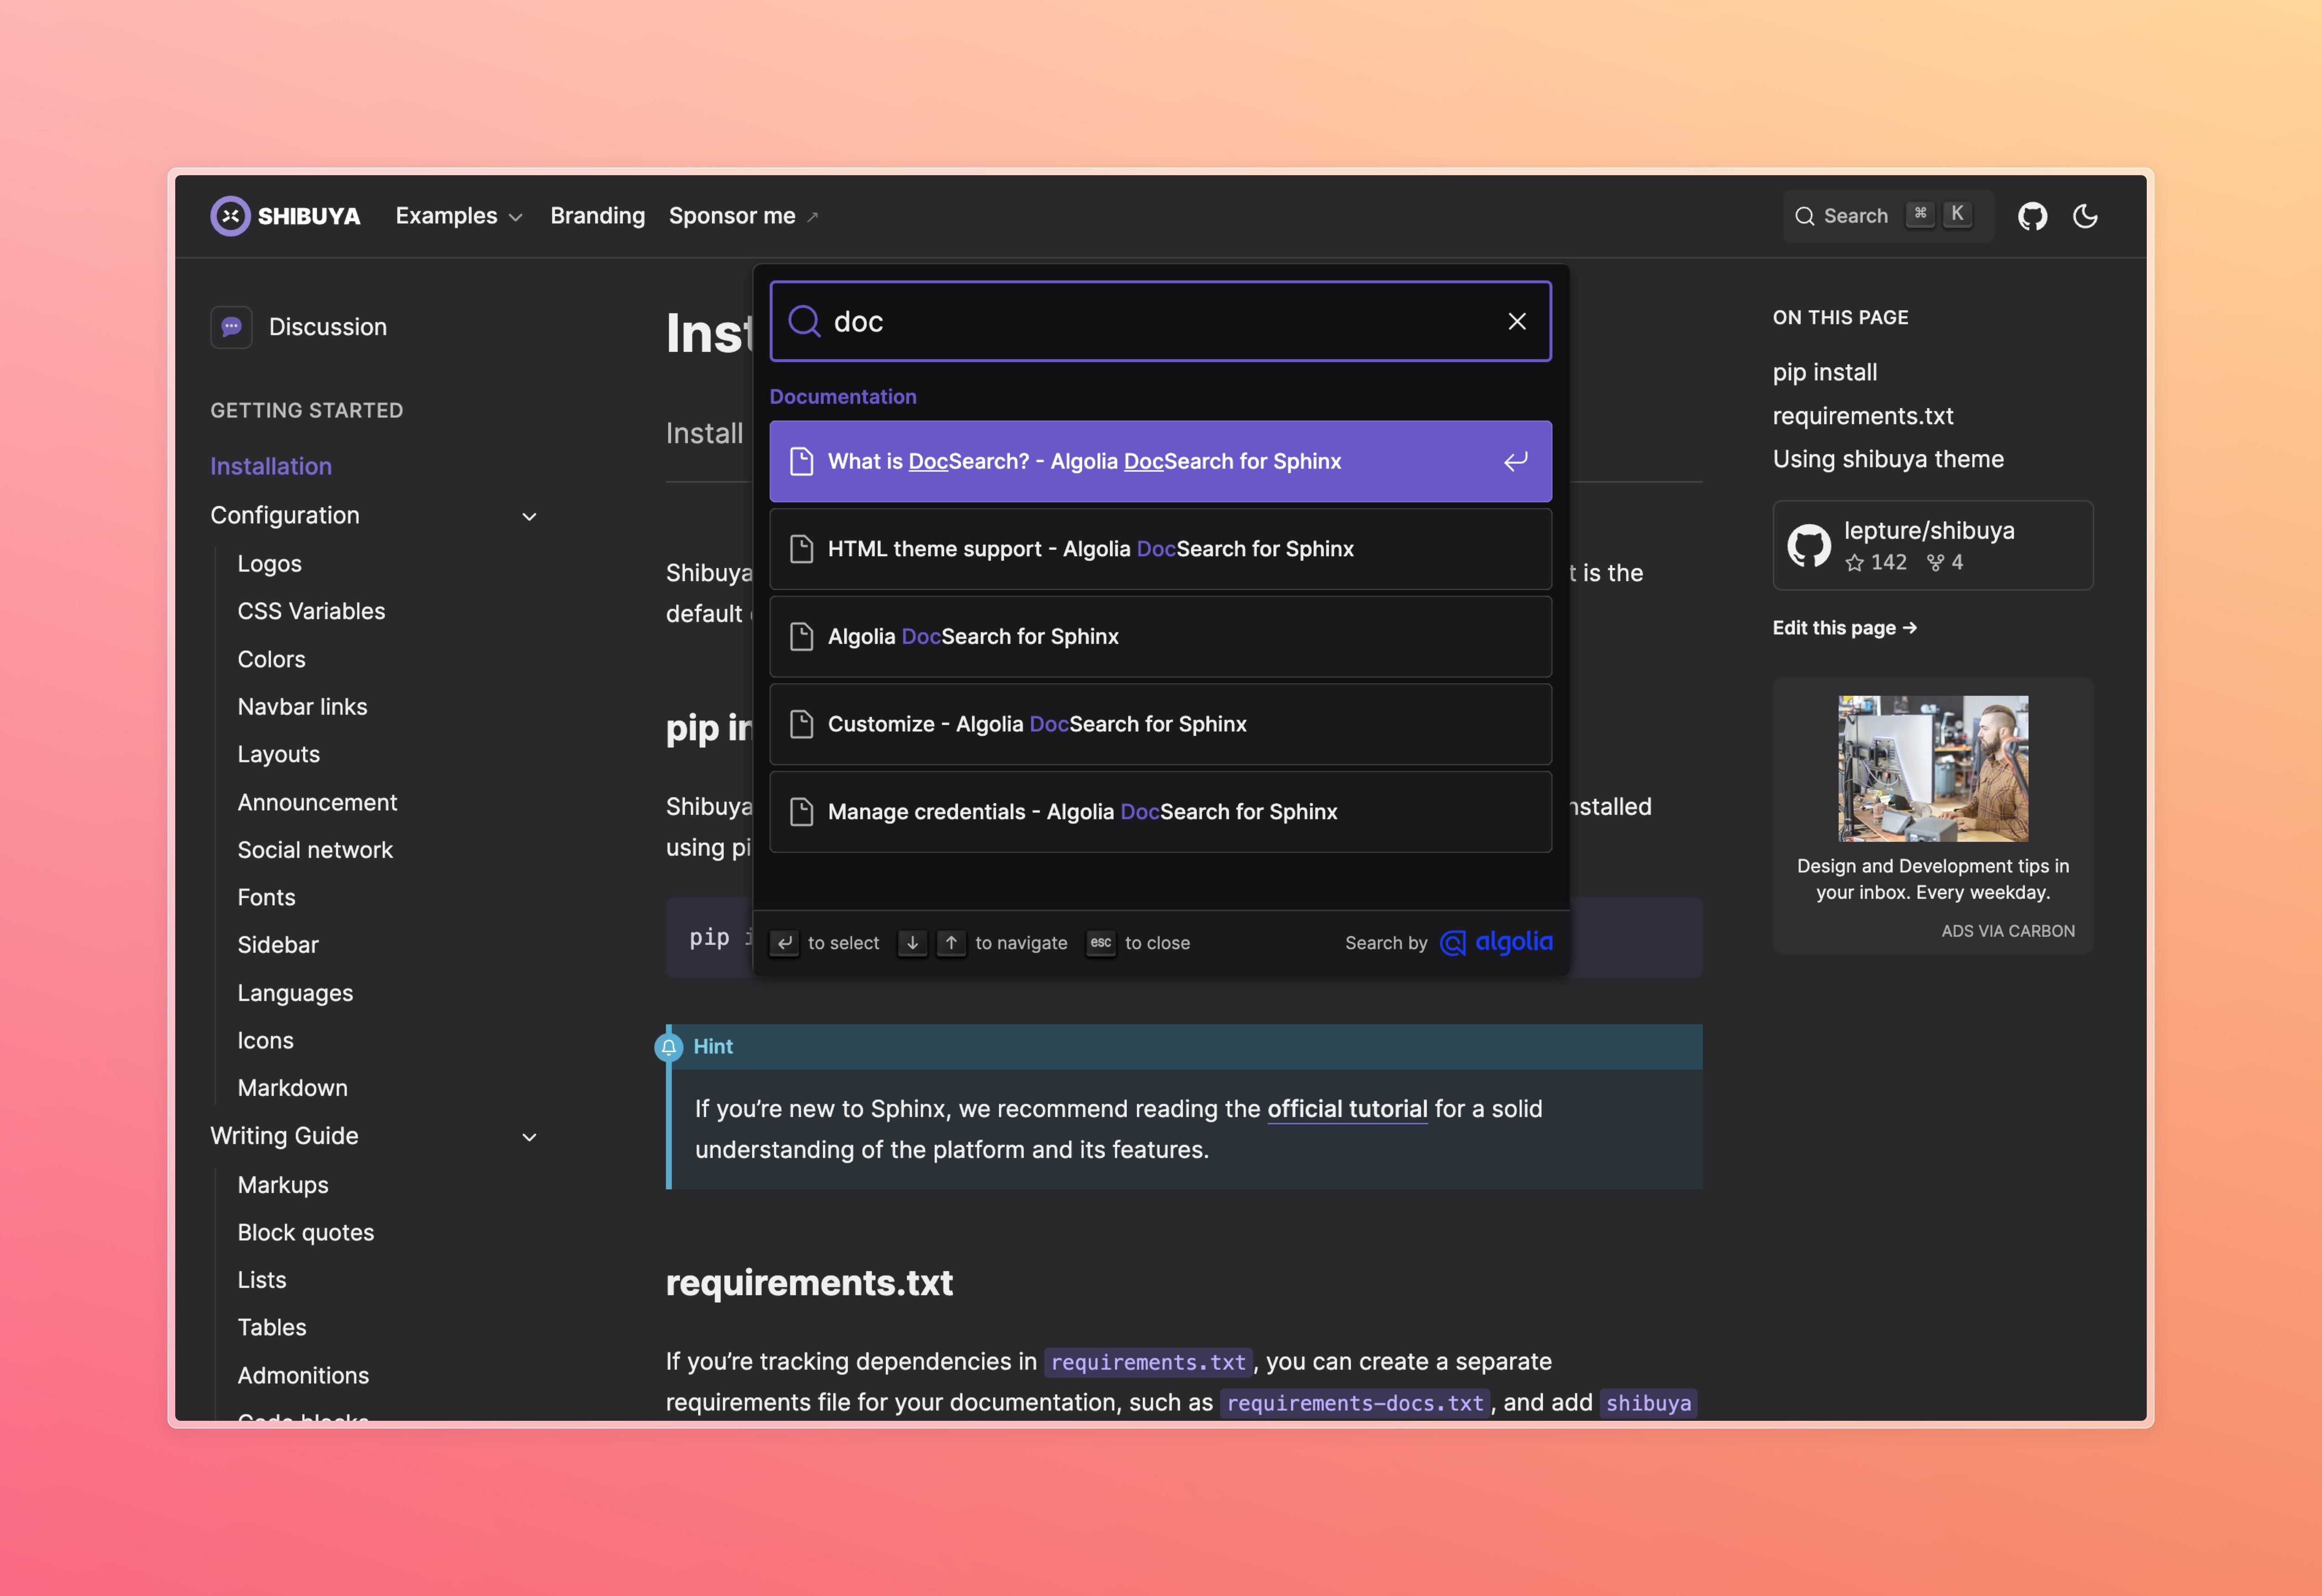Viewport: 2322px width, 1596px height.
Task: Open the Writing Guide sidebar item
Action: click(x=284, y=1136)
